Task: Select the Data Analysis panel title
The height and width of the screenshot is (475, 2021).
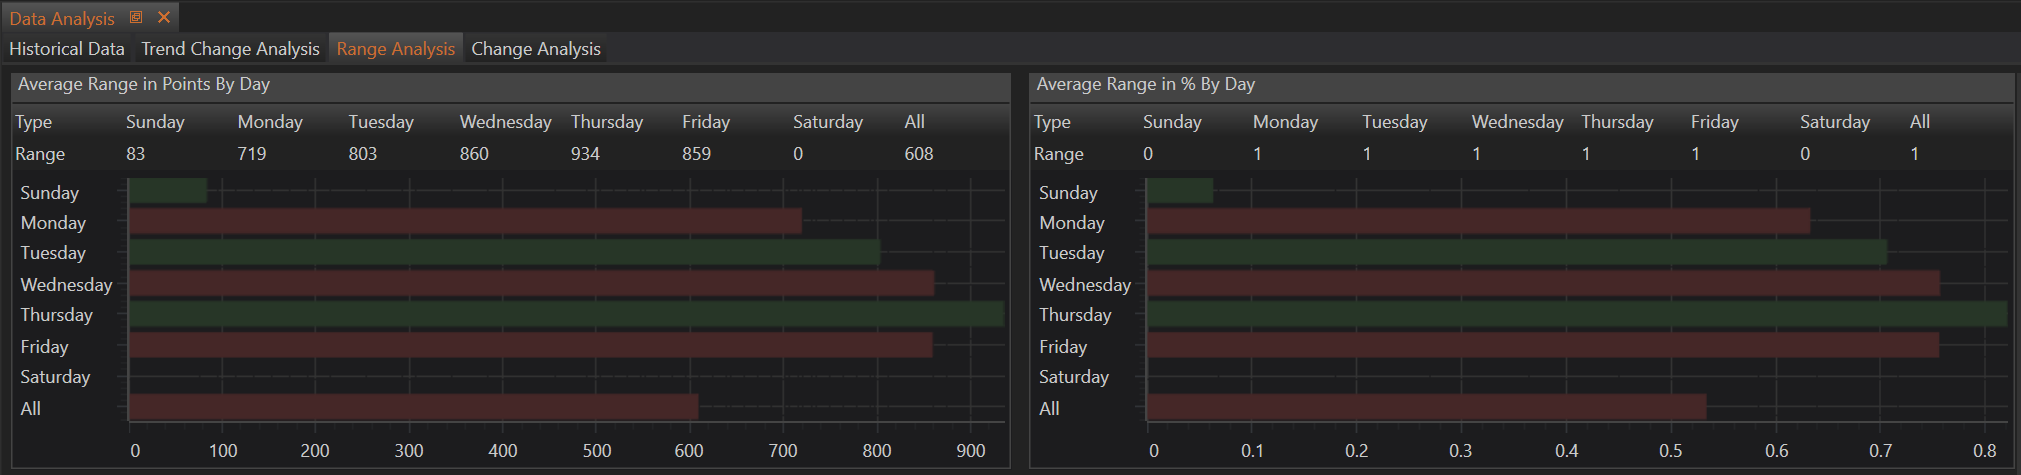Action: click(x=62, y=18)
